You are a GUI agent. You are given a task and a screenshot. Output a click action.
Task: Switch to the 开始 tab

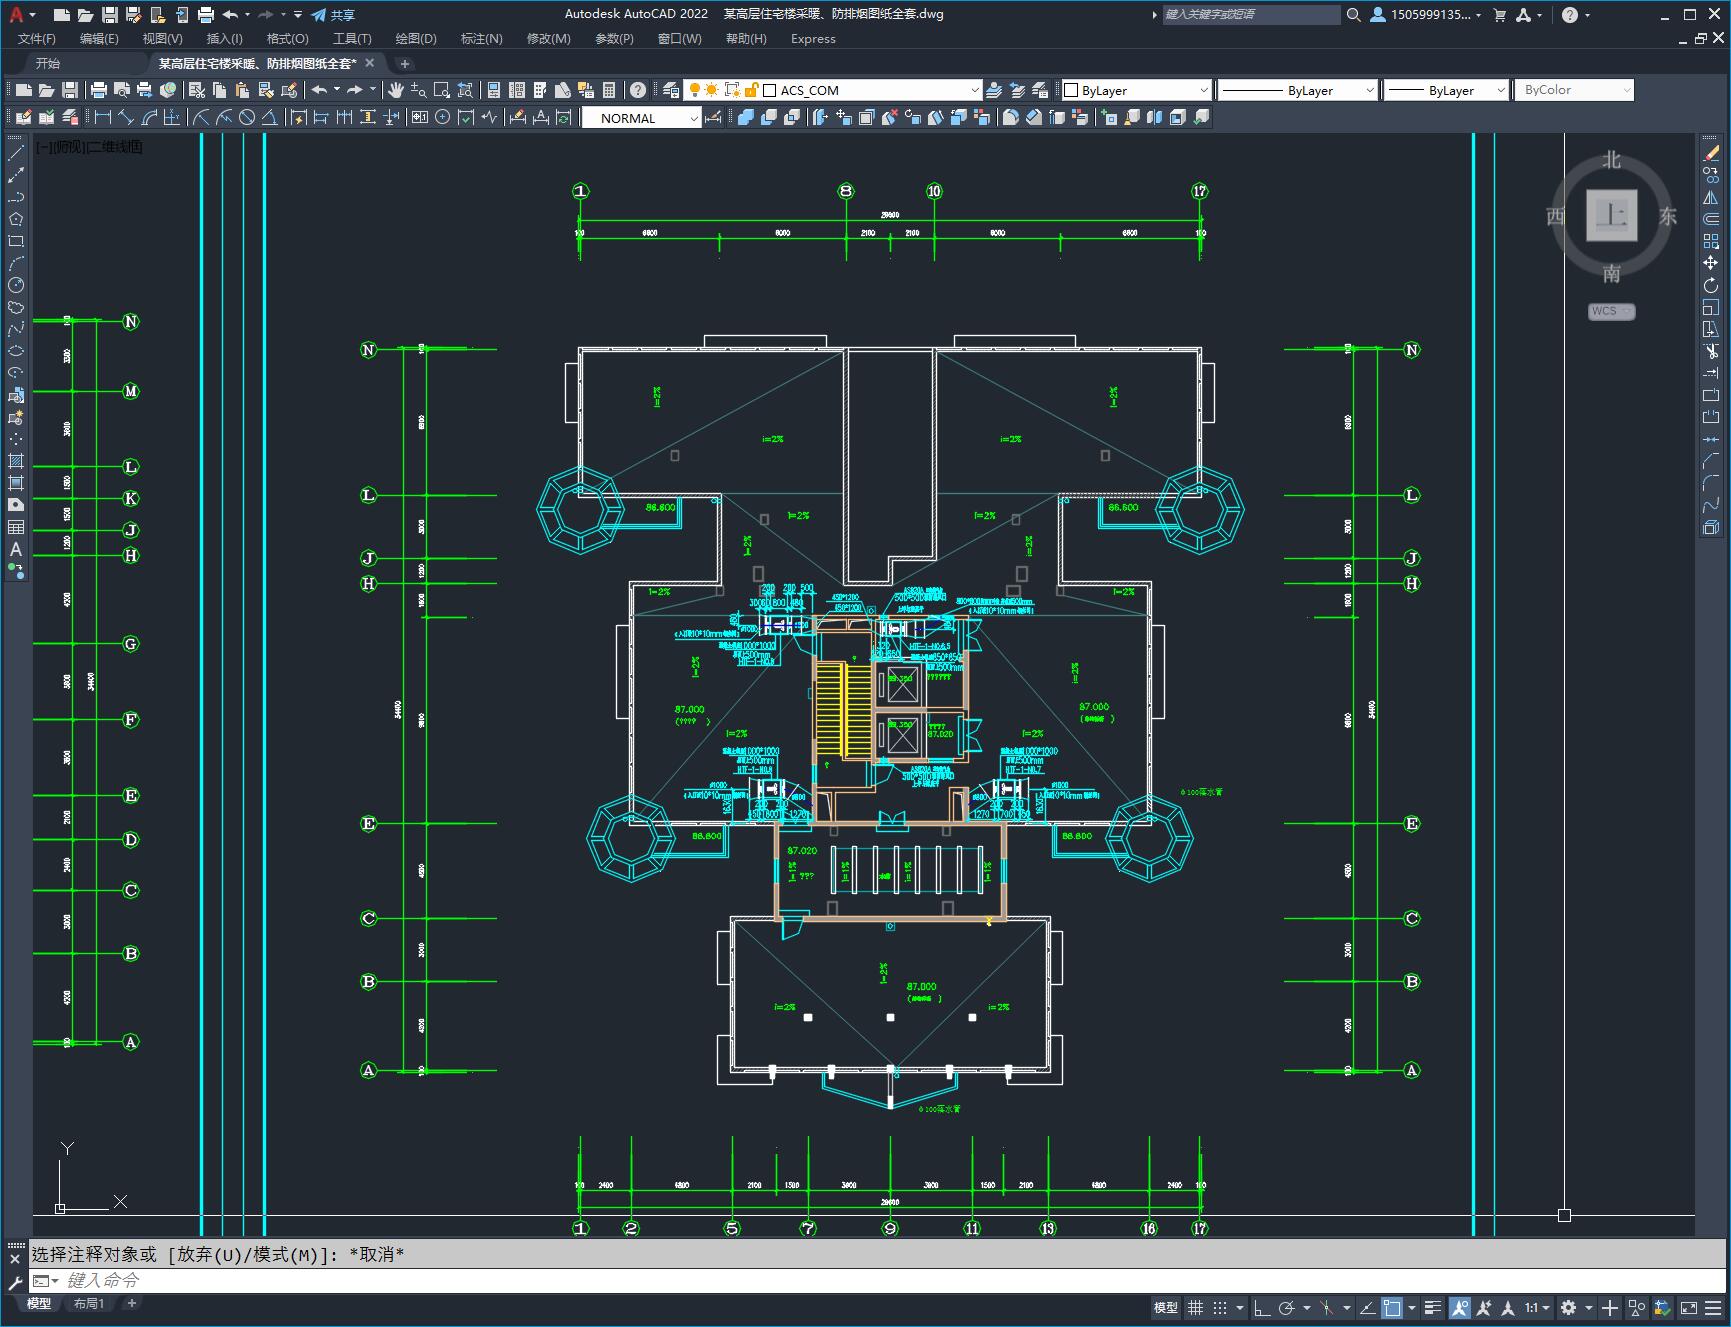click(x=48, y=63)
